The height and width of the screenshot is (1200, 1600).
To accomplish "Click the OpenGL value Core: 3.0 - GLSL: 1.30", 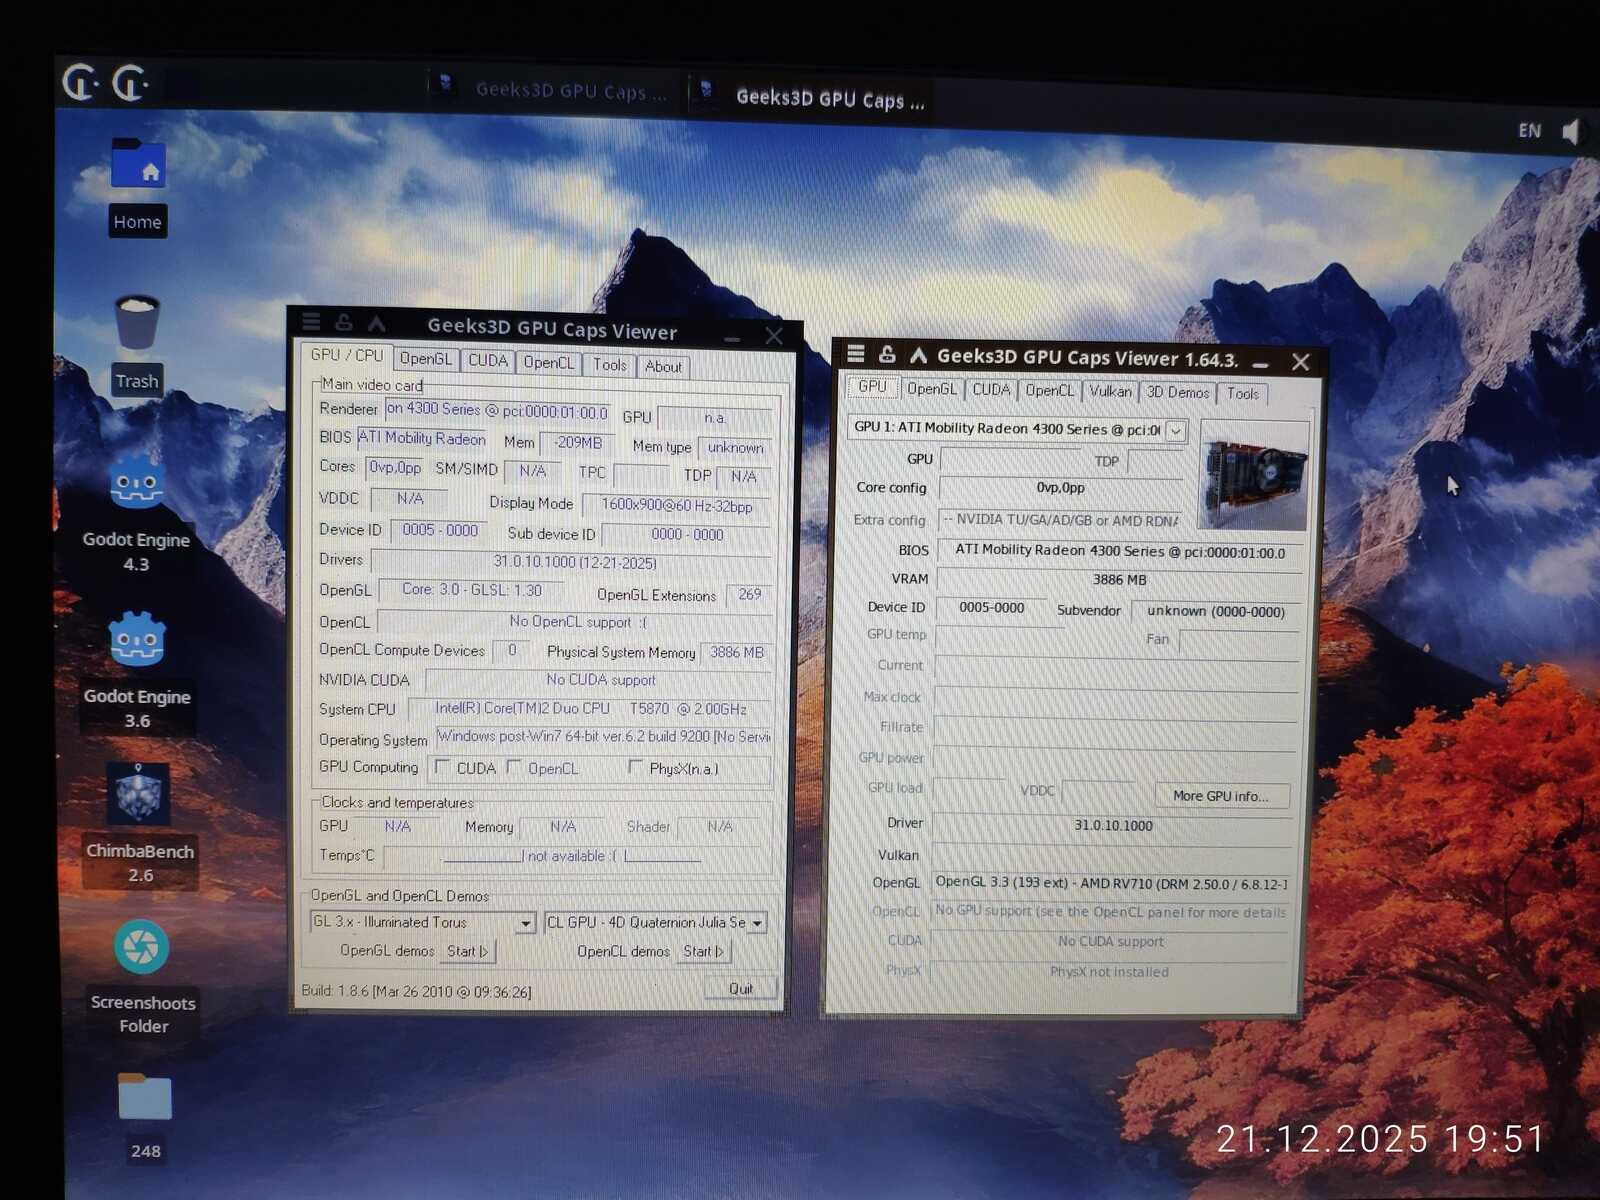I will pyautogui.click(x=472, y=590).
